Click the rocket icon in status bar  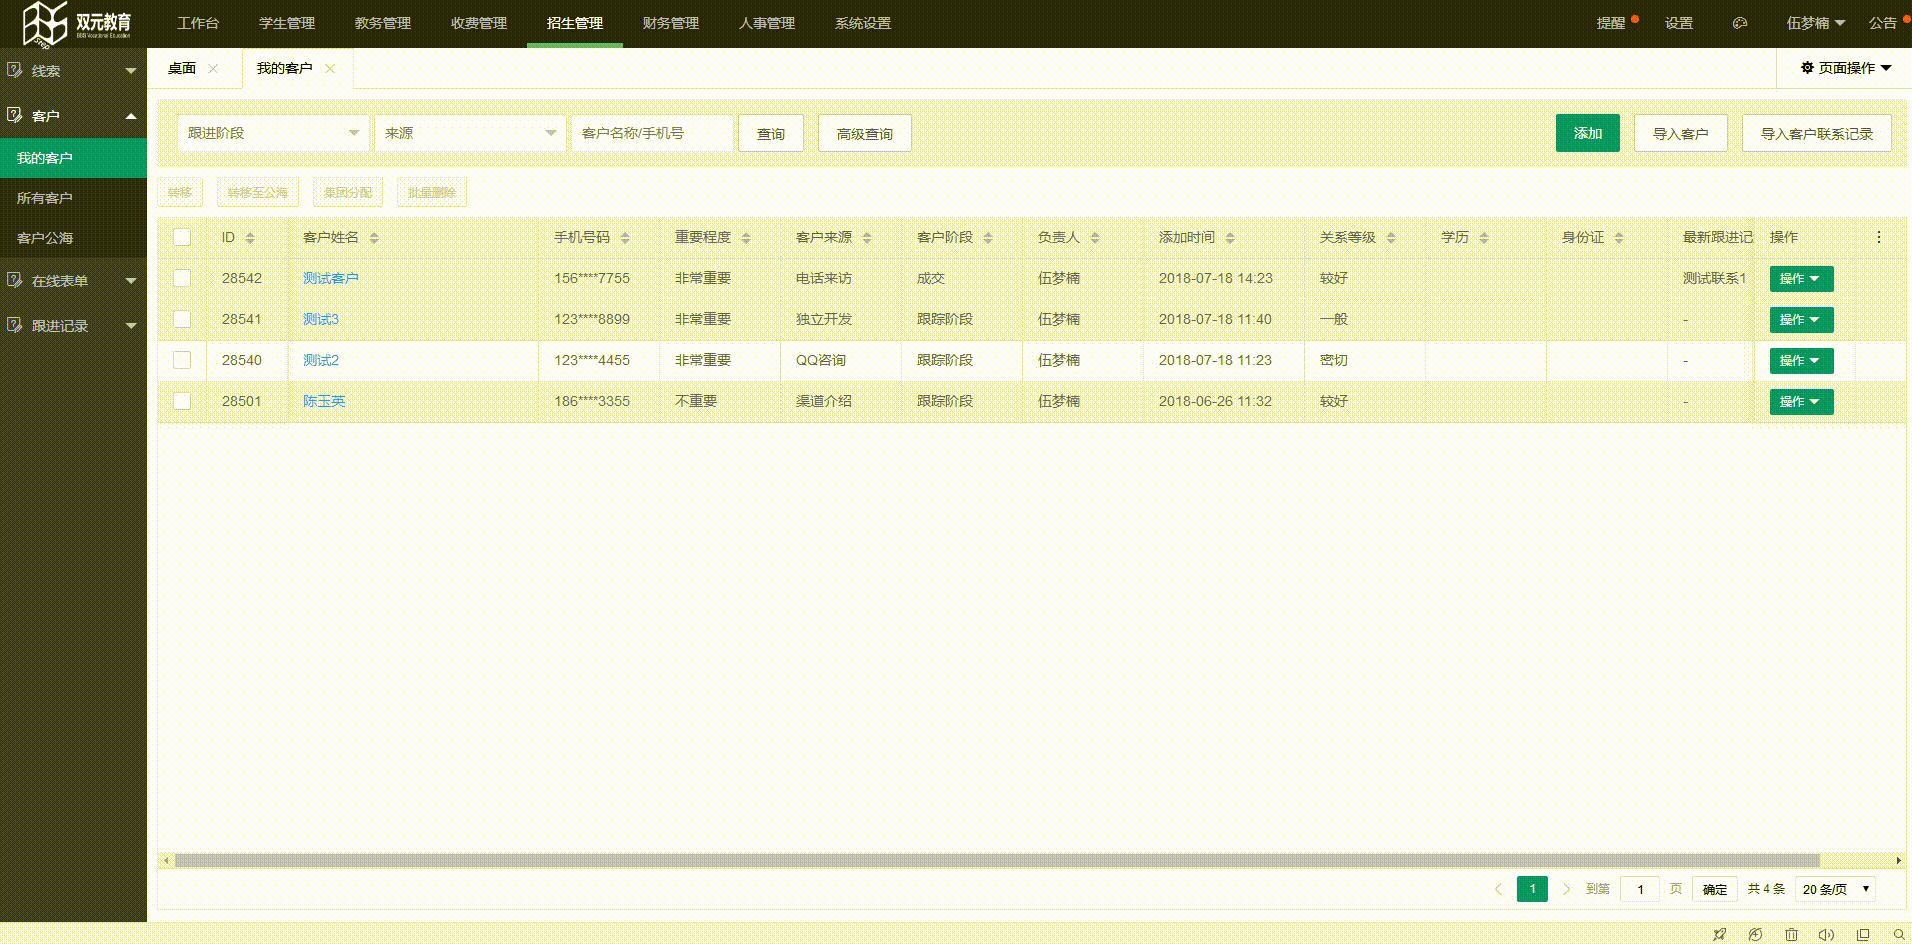pos(1719,934)
